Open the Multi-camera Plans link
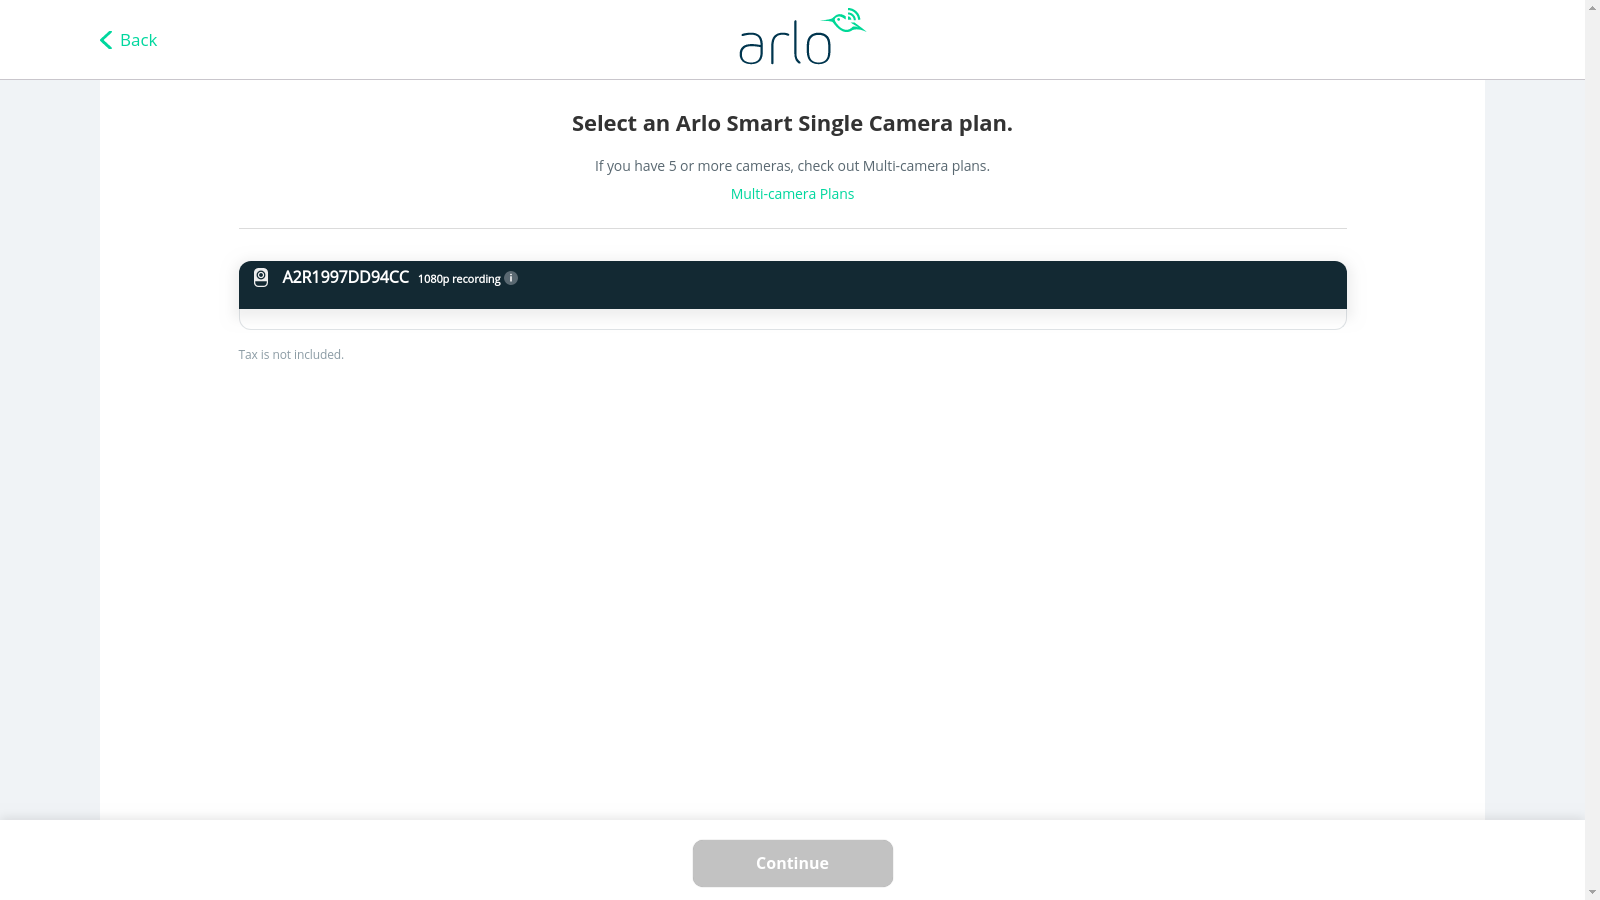This screenshot has height=900, width=1600. click(x=792, y=194)
